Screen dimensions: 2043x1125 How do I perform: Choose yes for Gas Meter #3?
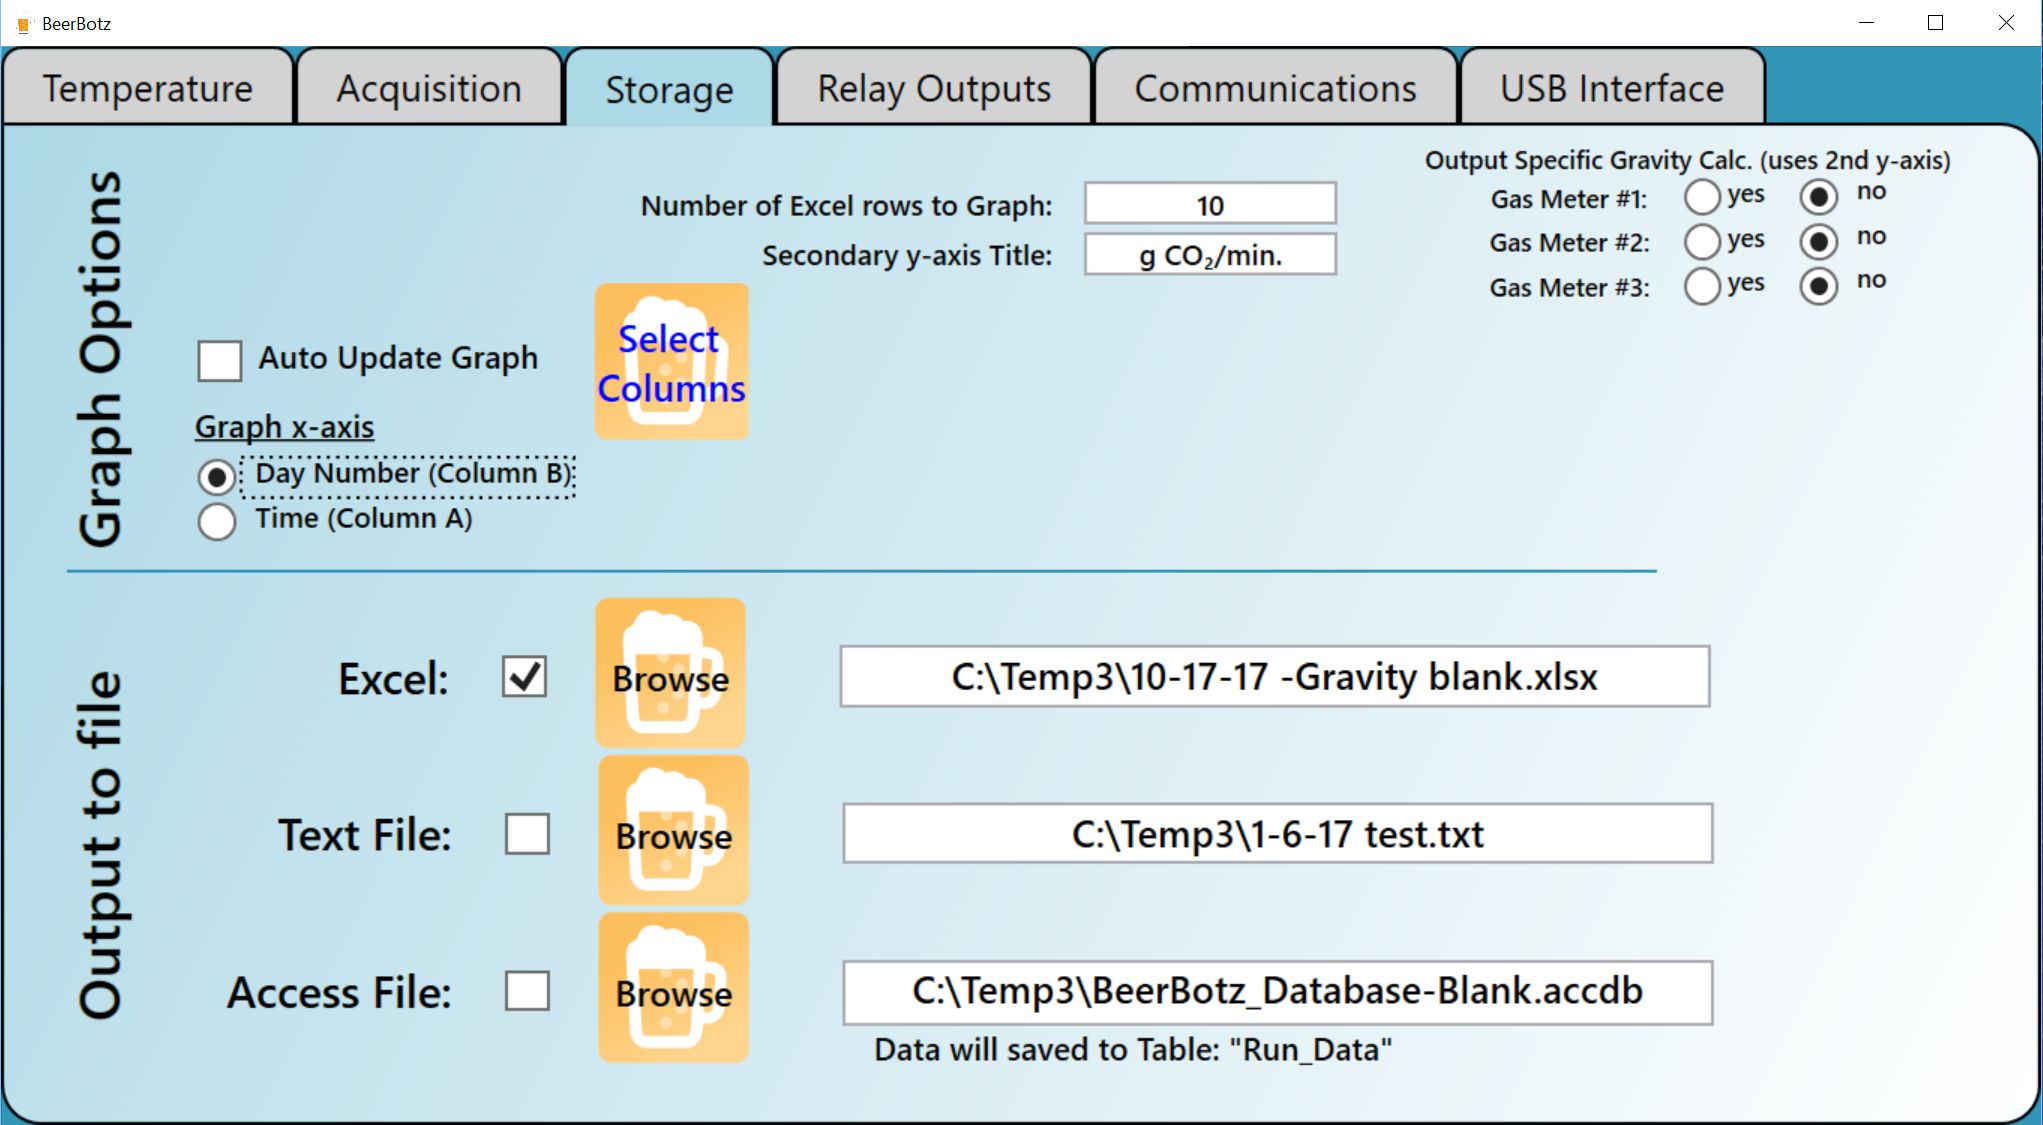[x=1702, y=286]
